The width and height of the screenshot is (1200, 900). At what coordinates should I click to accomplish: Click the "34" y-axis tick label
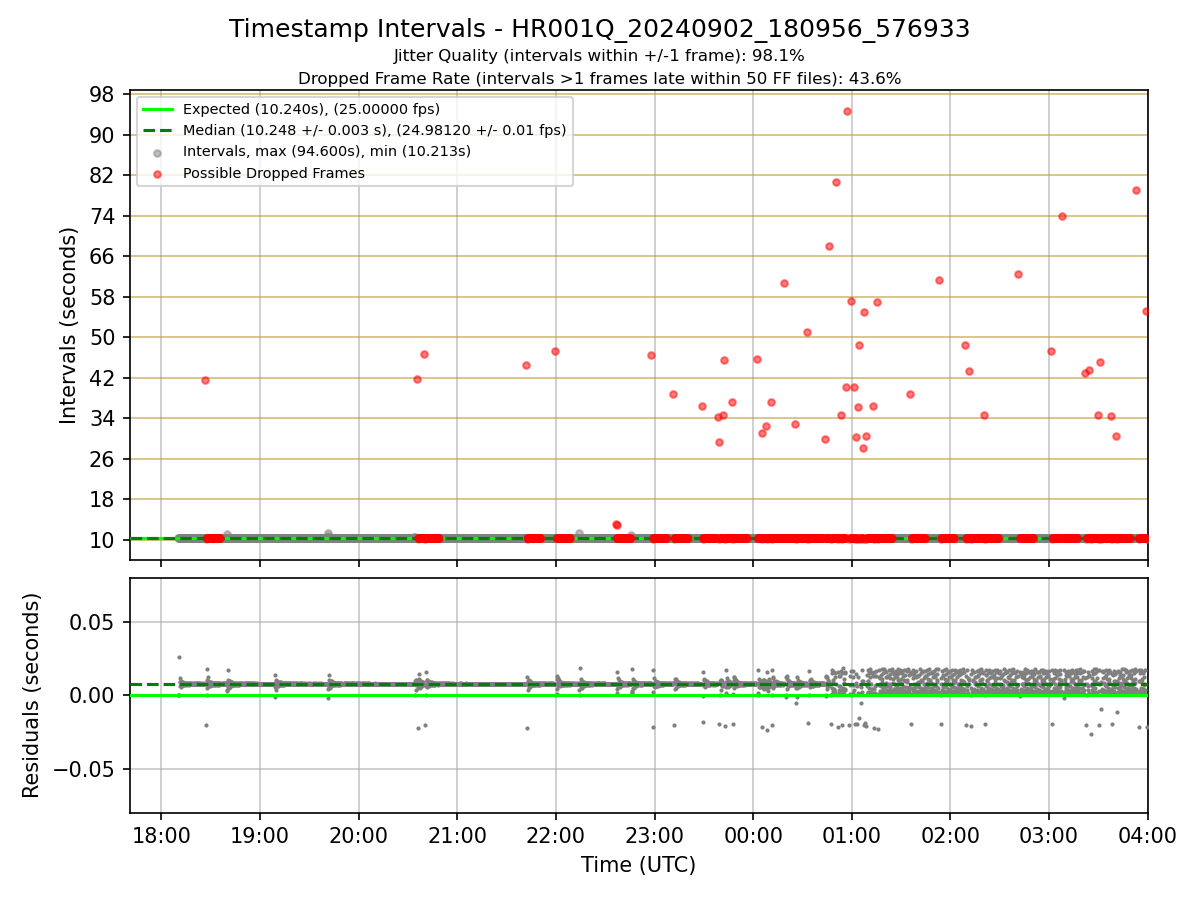click(104, 418)
